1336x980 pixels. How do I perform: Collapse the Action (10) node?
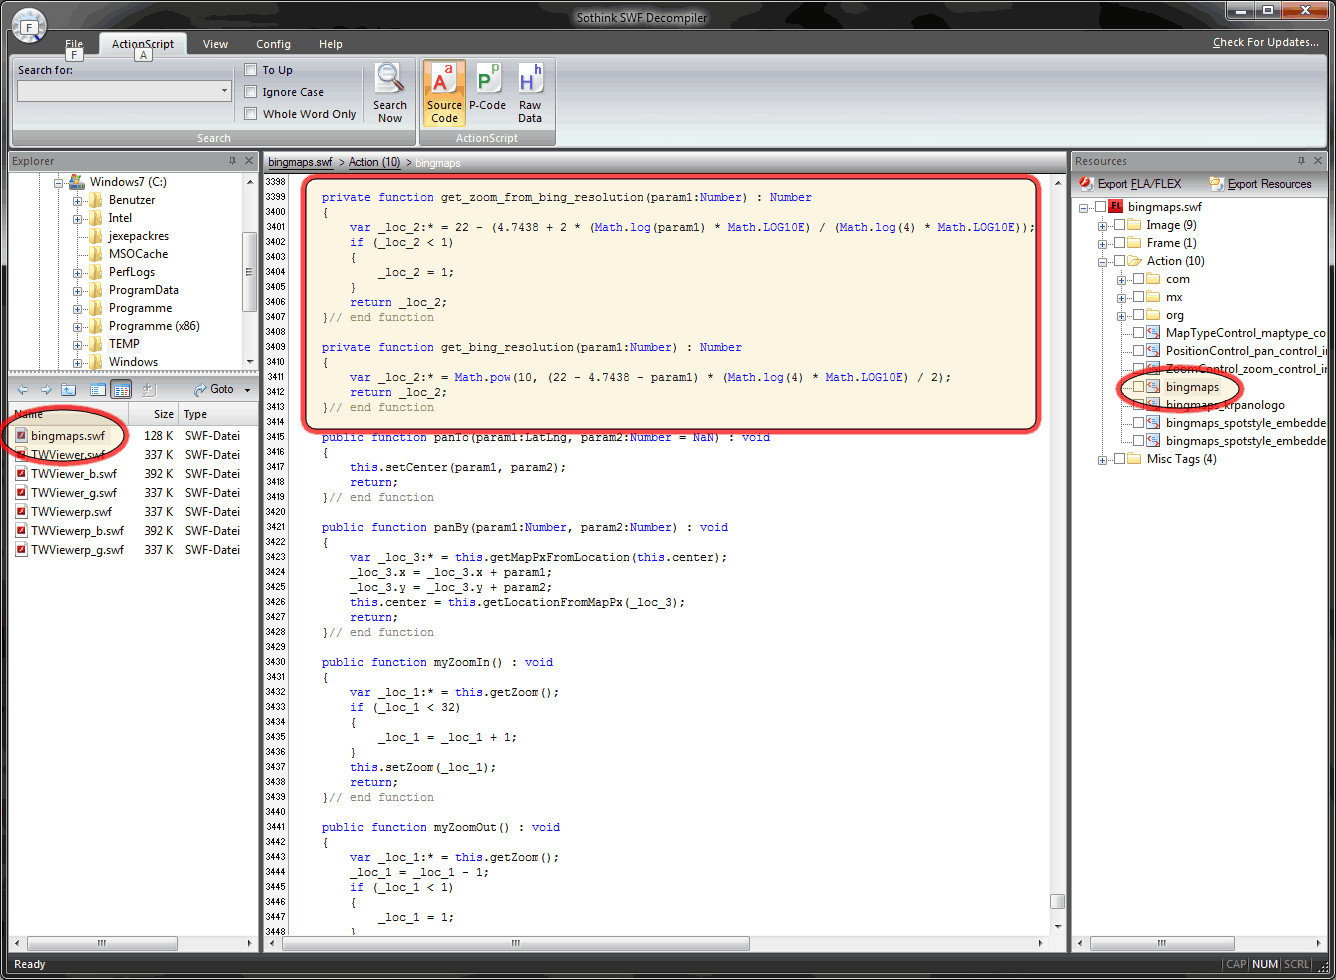(1103, 261)
